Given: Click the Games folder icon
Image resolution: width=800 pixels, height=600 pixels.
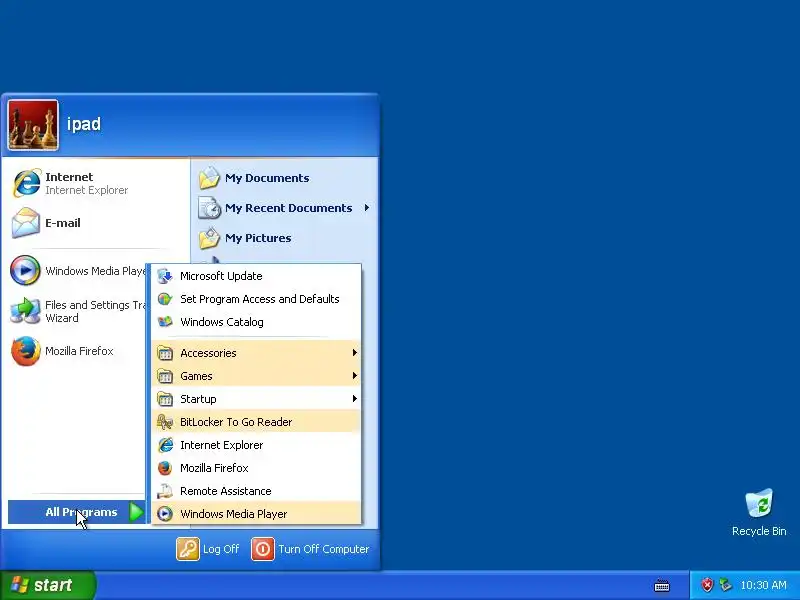Looking at the screenshot, I should pyautogui.click(x=165, y=376).
